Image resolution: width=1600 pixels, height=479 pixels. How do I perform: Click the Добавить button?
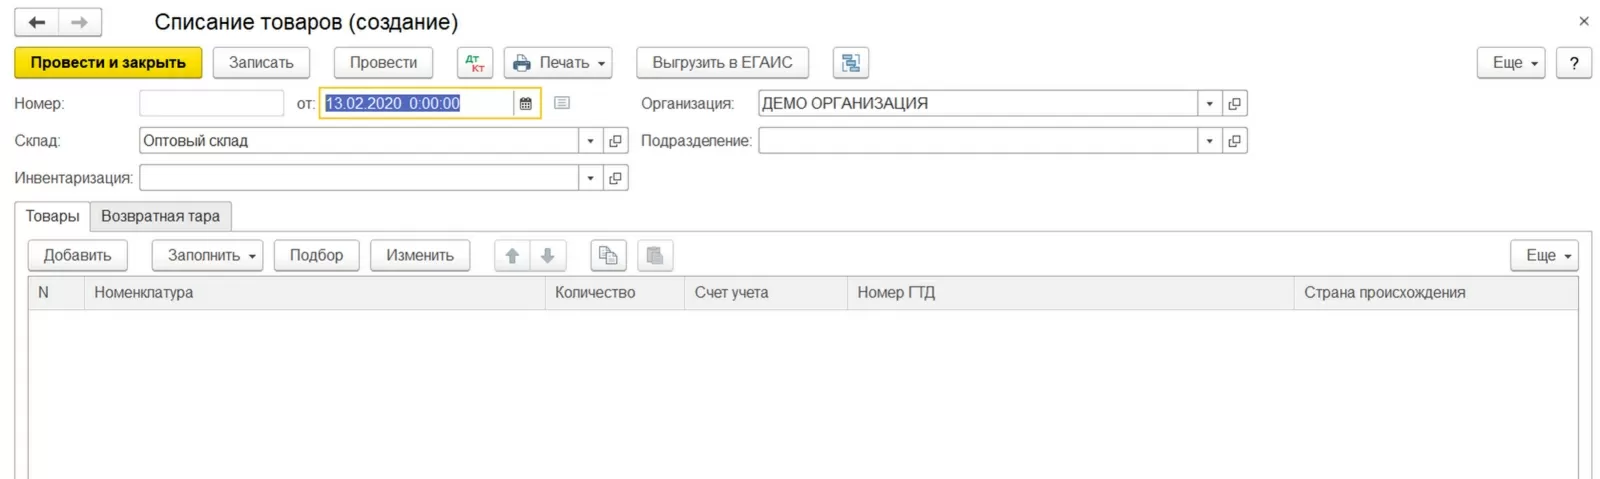(x=77, y=256)
